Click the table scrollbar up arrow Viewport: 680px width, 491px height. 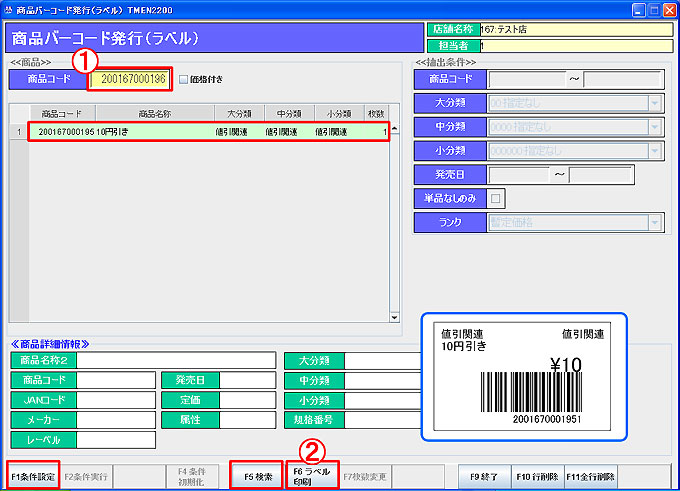393,129
